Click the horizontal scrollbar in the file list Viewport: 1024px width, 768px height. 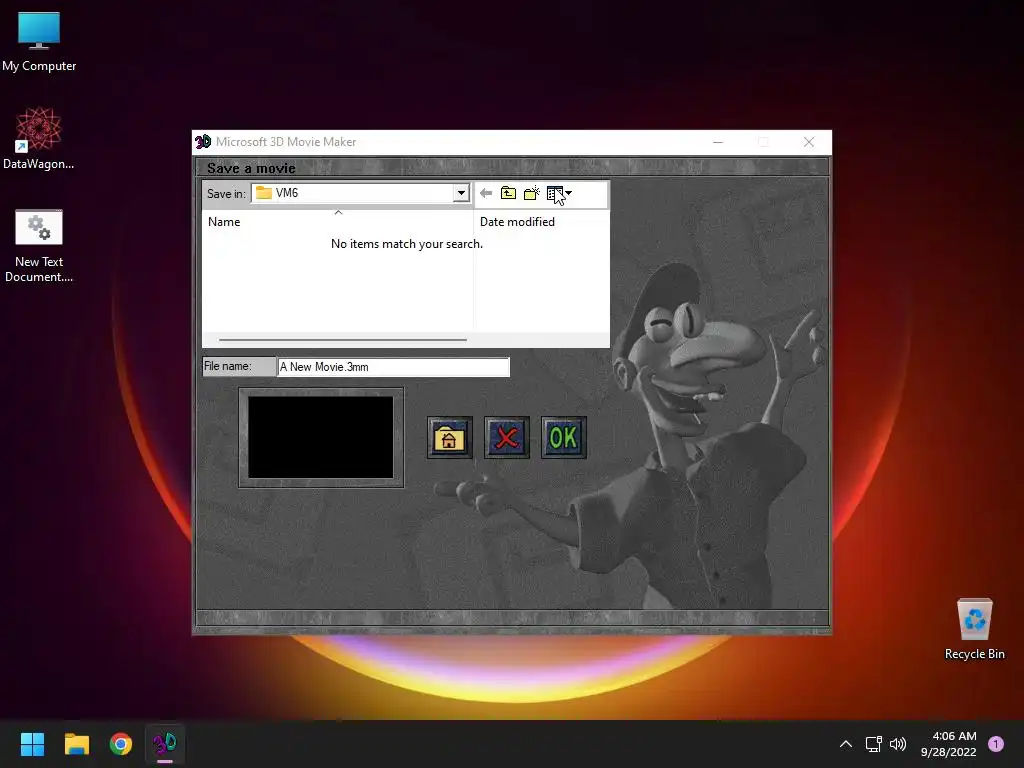(343, 340)
